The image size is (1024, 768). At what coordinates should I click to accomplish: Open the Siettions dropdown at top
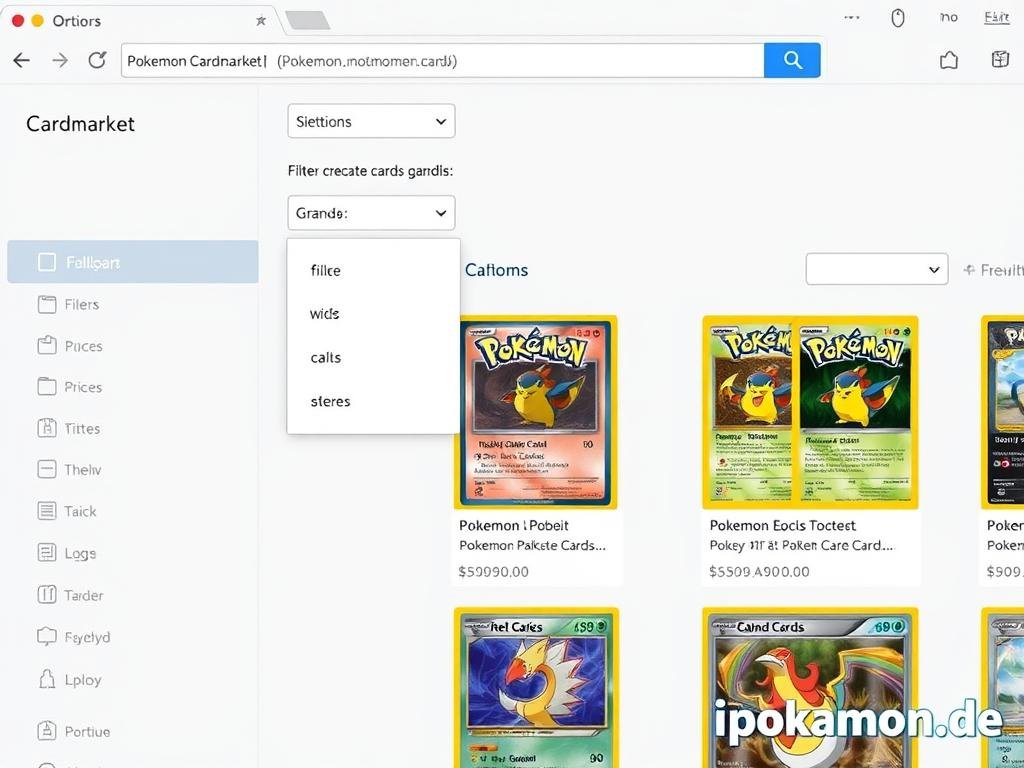tap(371, 121)
